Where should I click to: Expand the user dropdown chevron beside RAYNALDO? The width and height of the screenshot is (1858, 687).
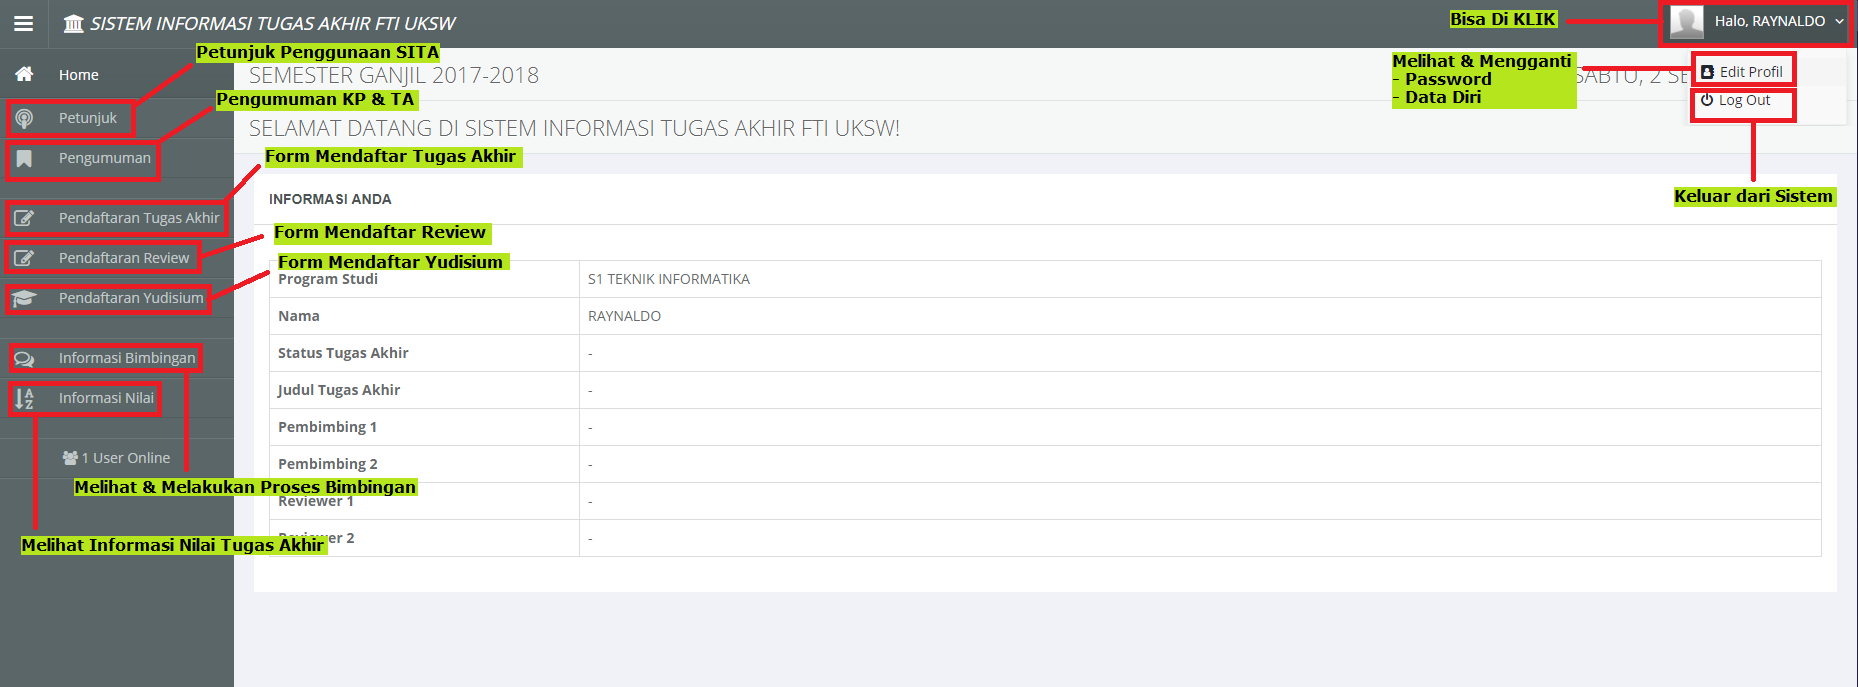(1839, 21)
